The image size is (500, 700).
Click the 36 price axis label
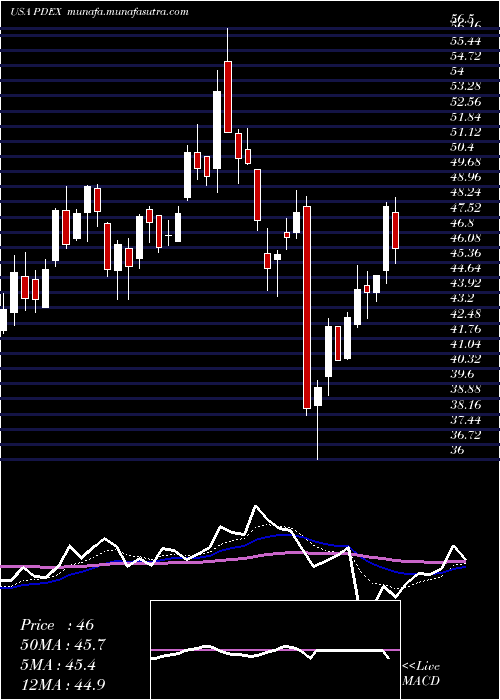pos(458,450)
